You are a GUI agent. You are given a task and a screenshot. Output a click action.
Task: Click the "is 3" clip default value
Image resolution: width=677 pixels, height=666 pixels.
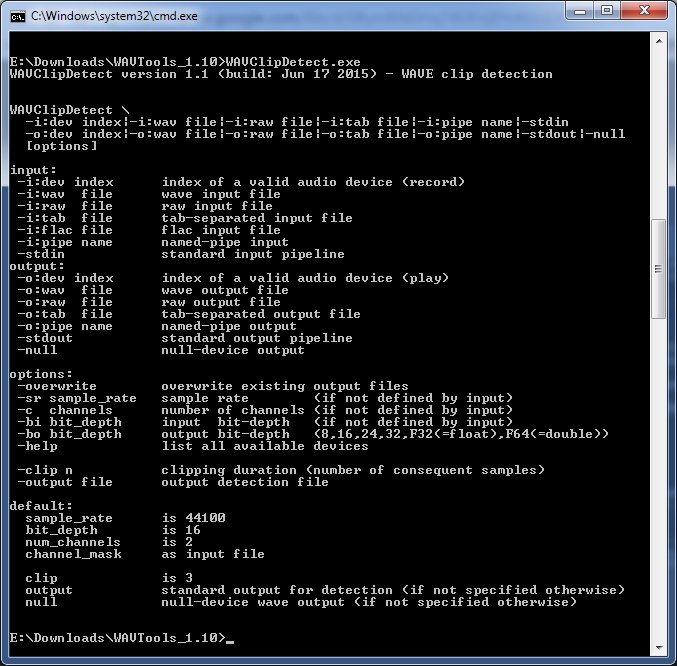click(x=177, y=578)
